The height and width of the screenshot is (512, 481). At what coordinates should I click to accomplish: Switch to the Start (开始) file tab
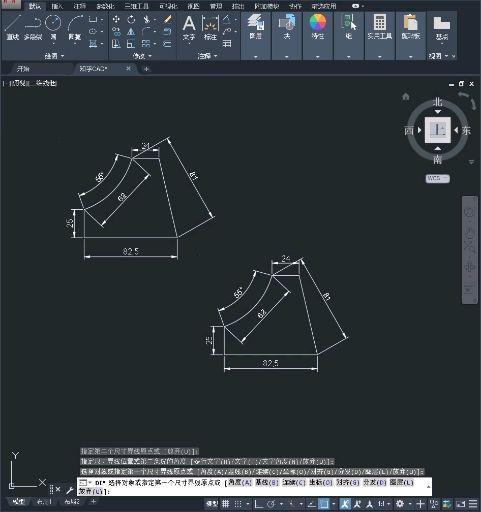(23, 69)
